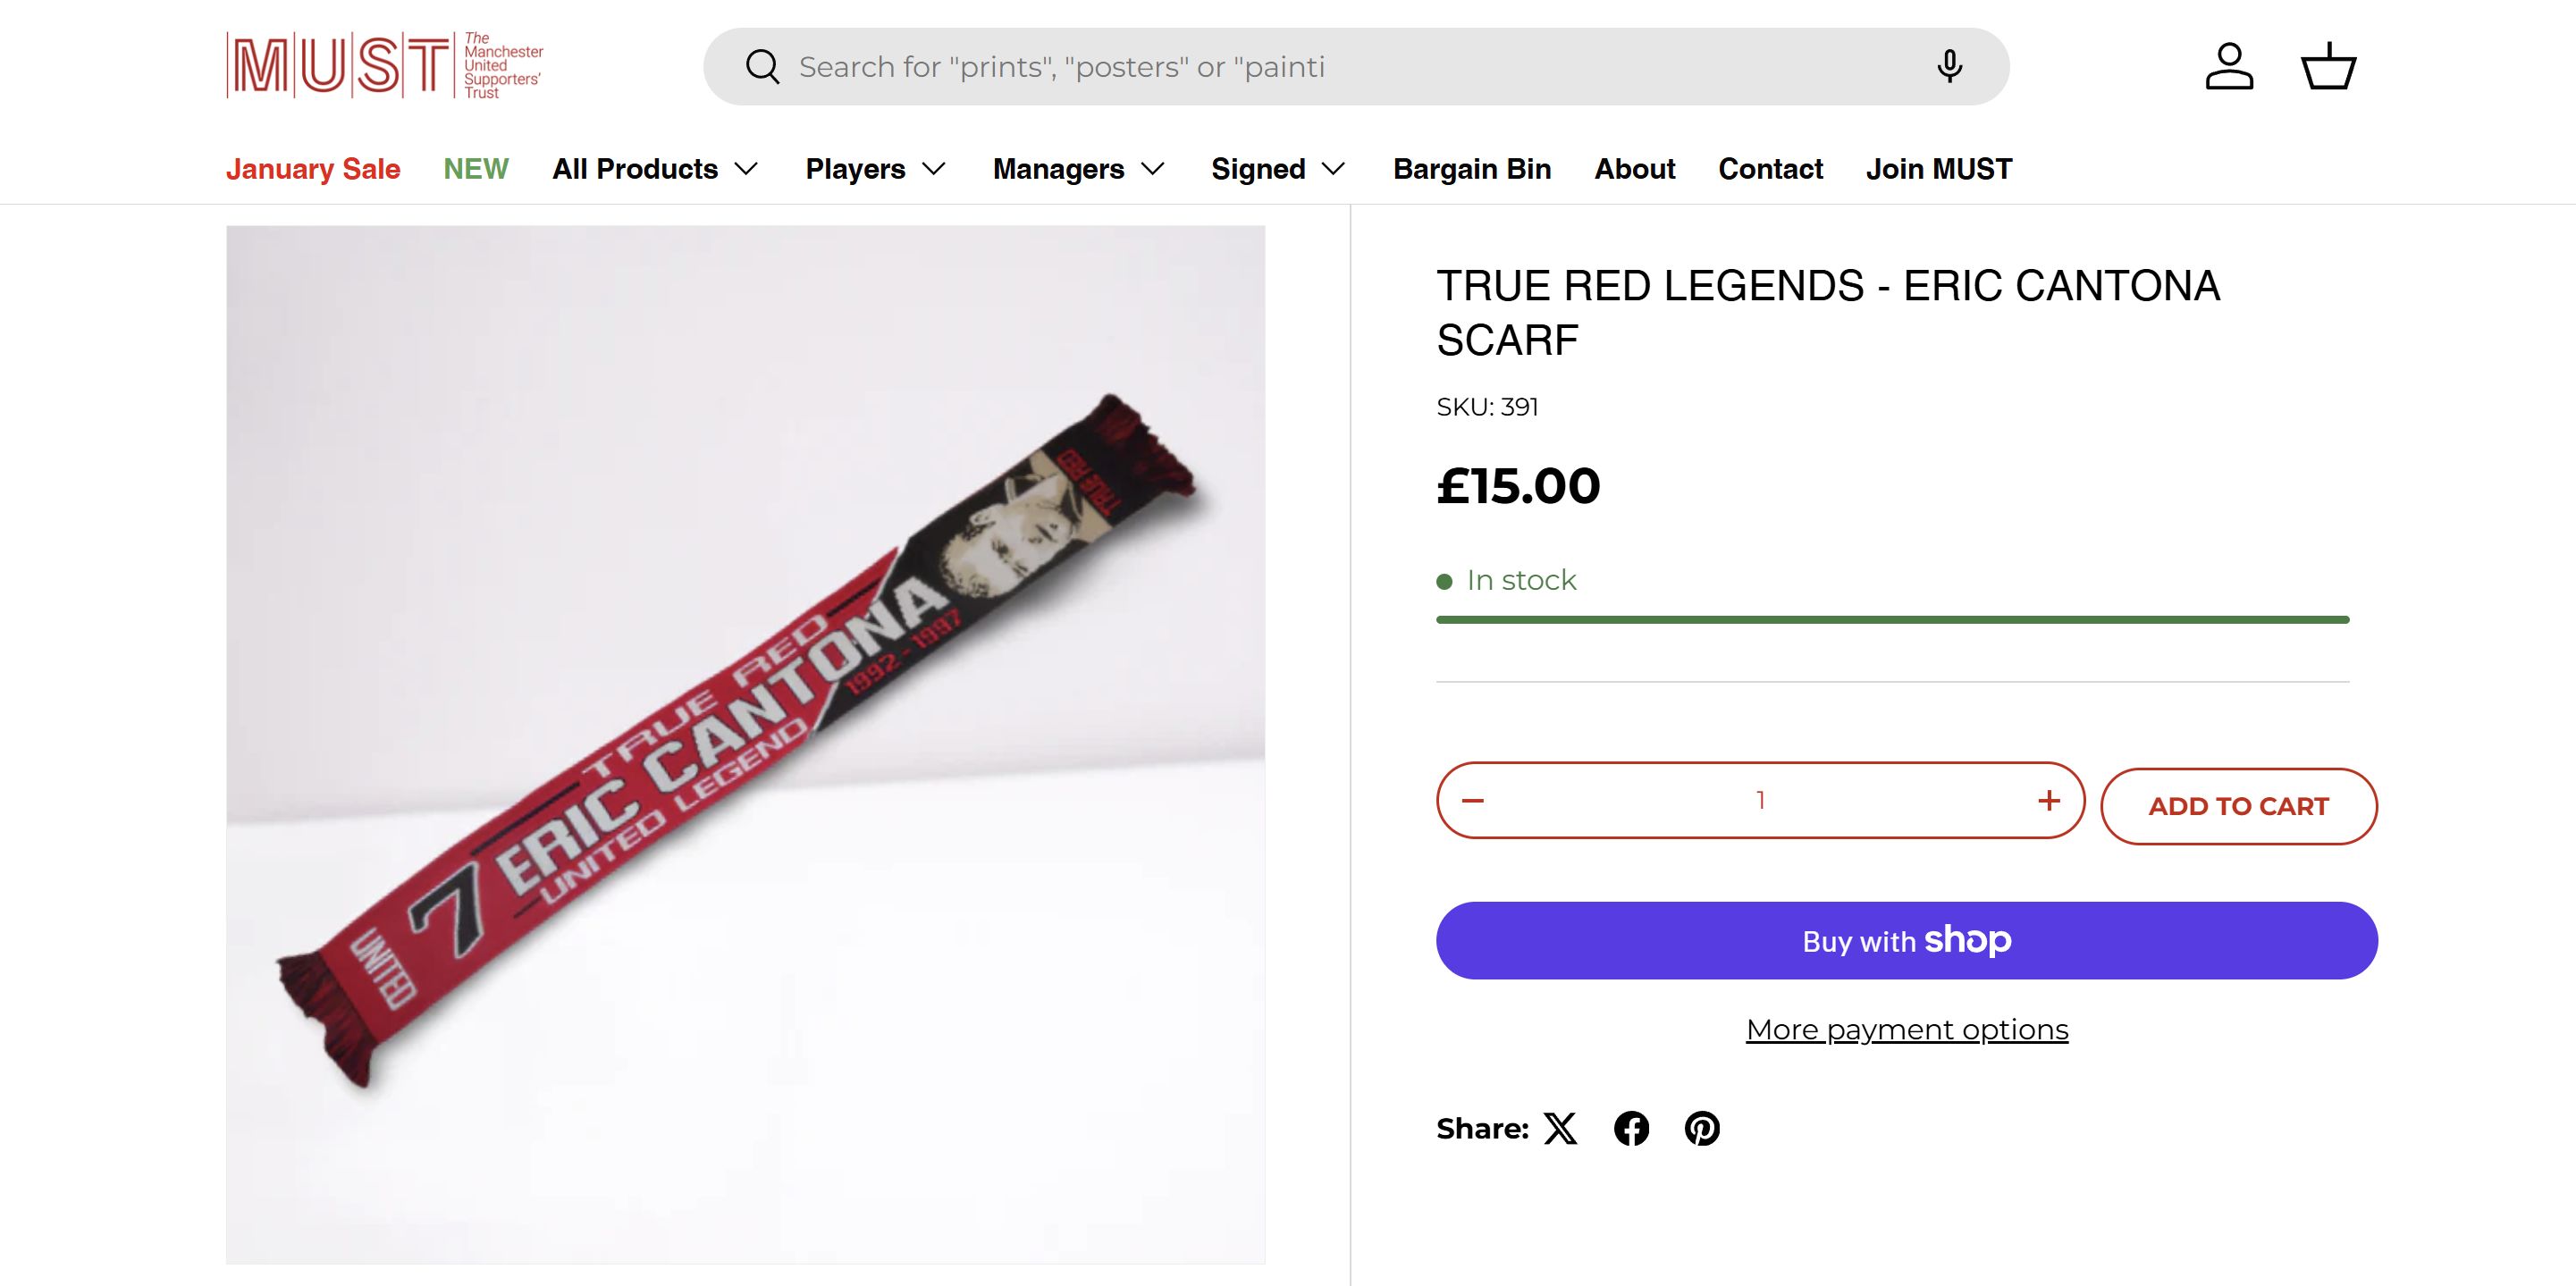Expand the All Products dropdown
The image size is (2576, 1286).
click(x=655, y=169)
